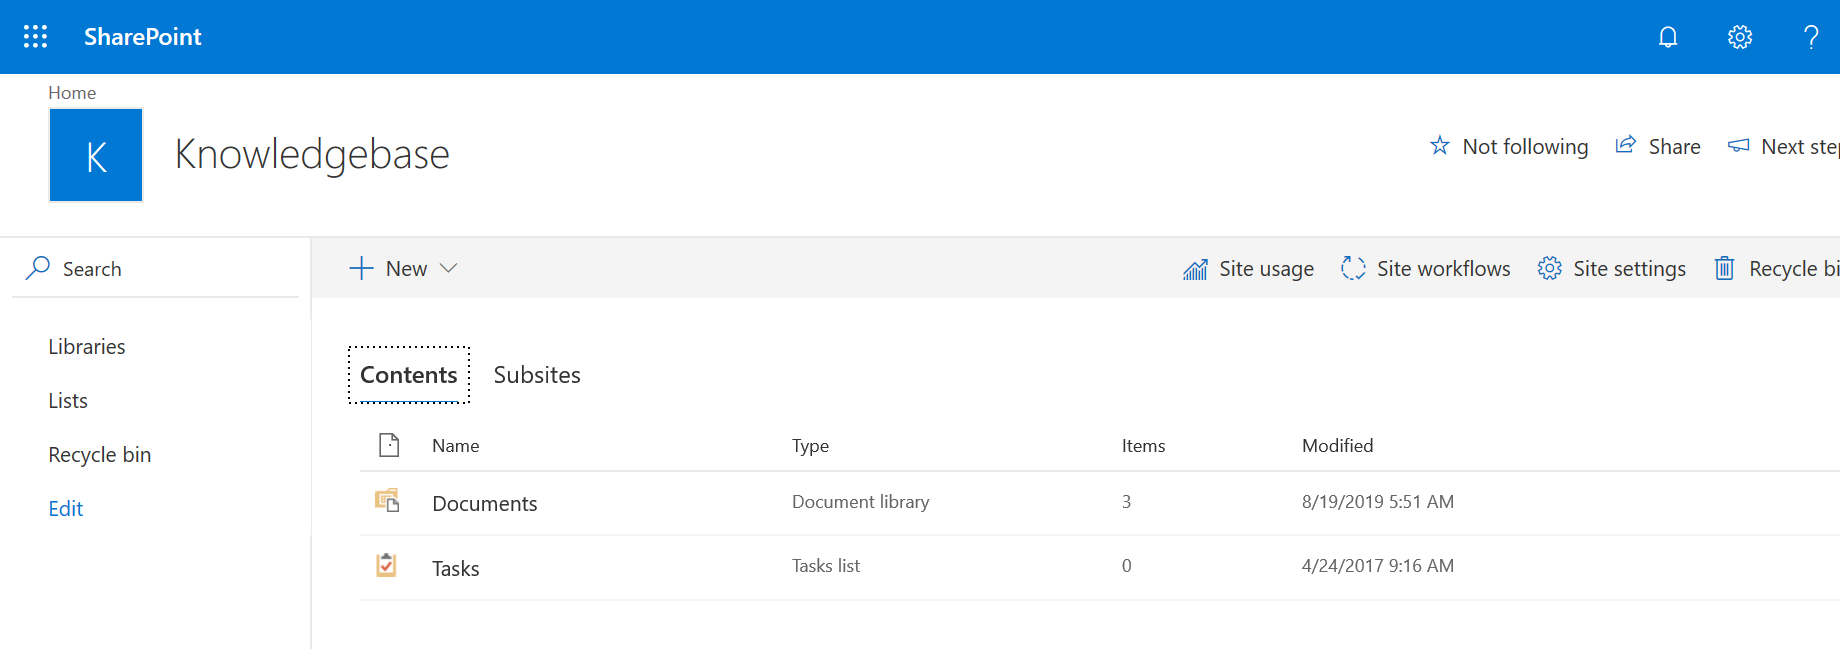1840x649 pixels.
Task: Click the Share arrow icon
Action: pyautogui.click(x=1626, y=146)
